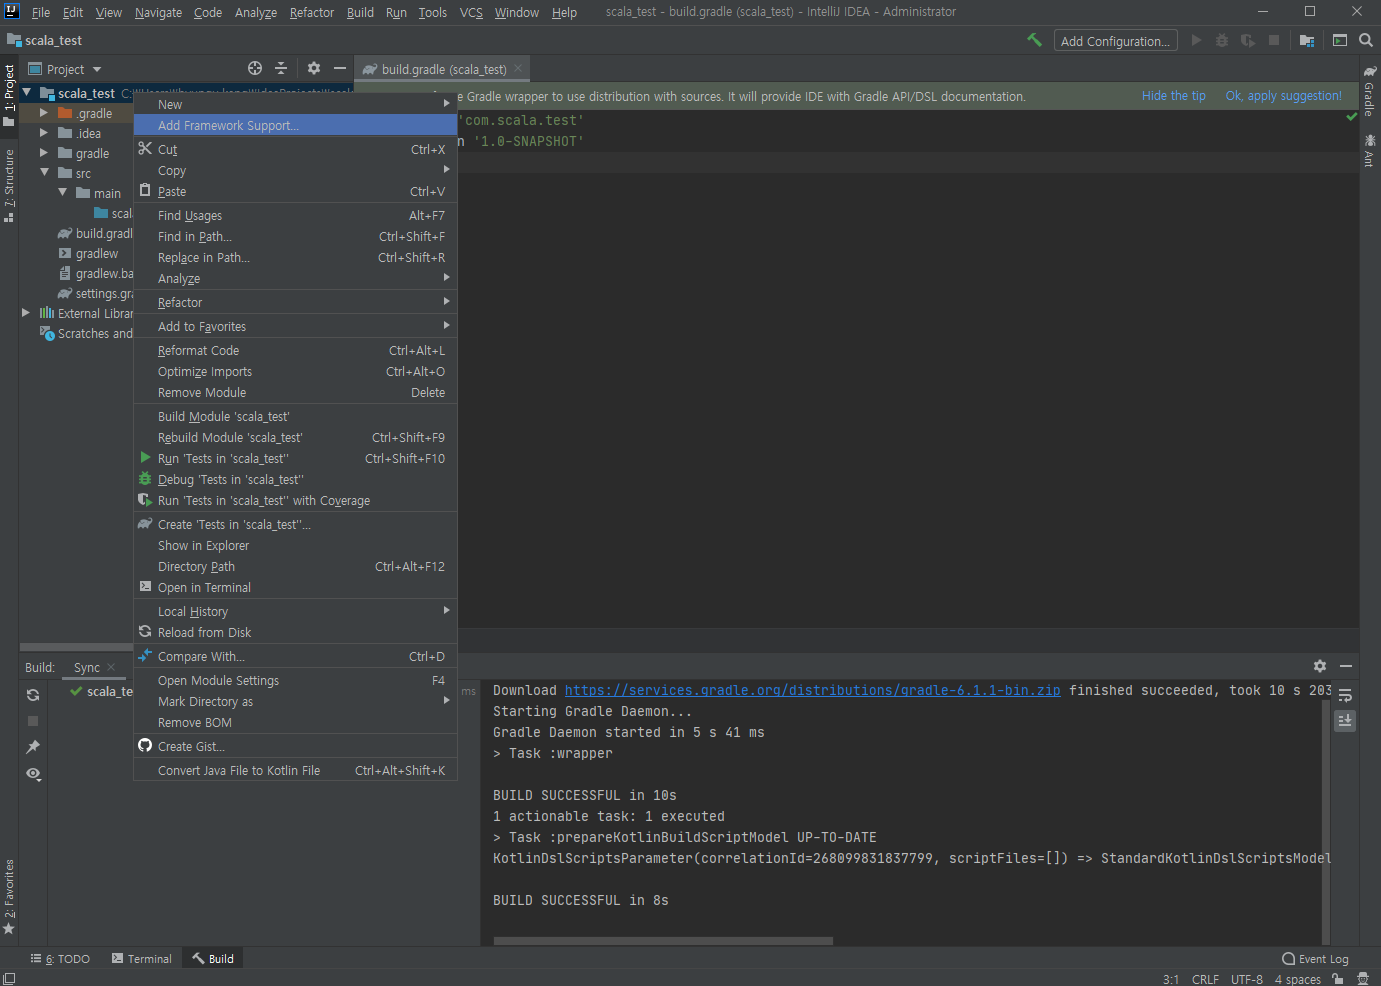Click the green Build hammer icon
Image resolution: width=1381 pixels, height=986 pixels.
(1034, 40)
